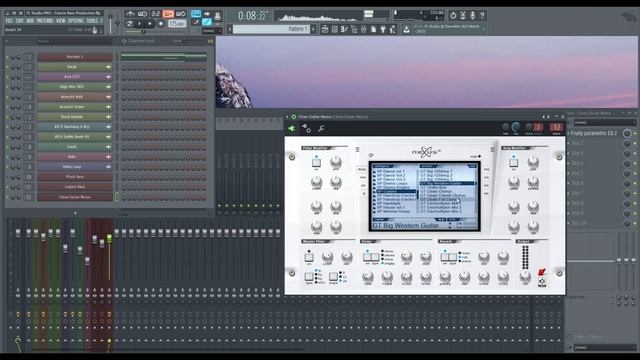Click the audio recording microphone icon
The image size is (640, 360).
coord(473,16)
